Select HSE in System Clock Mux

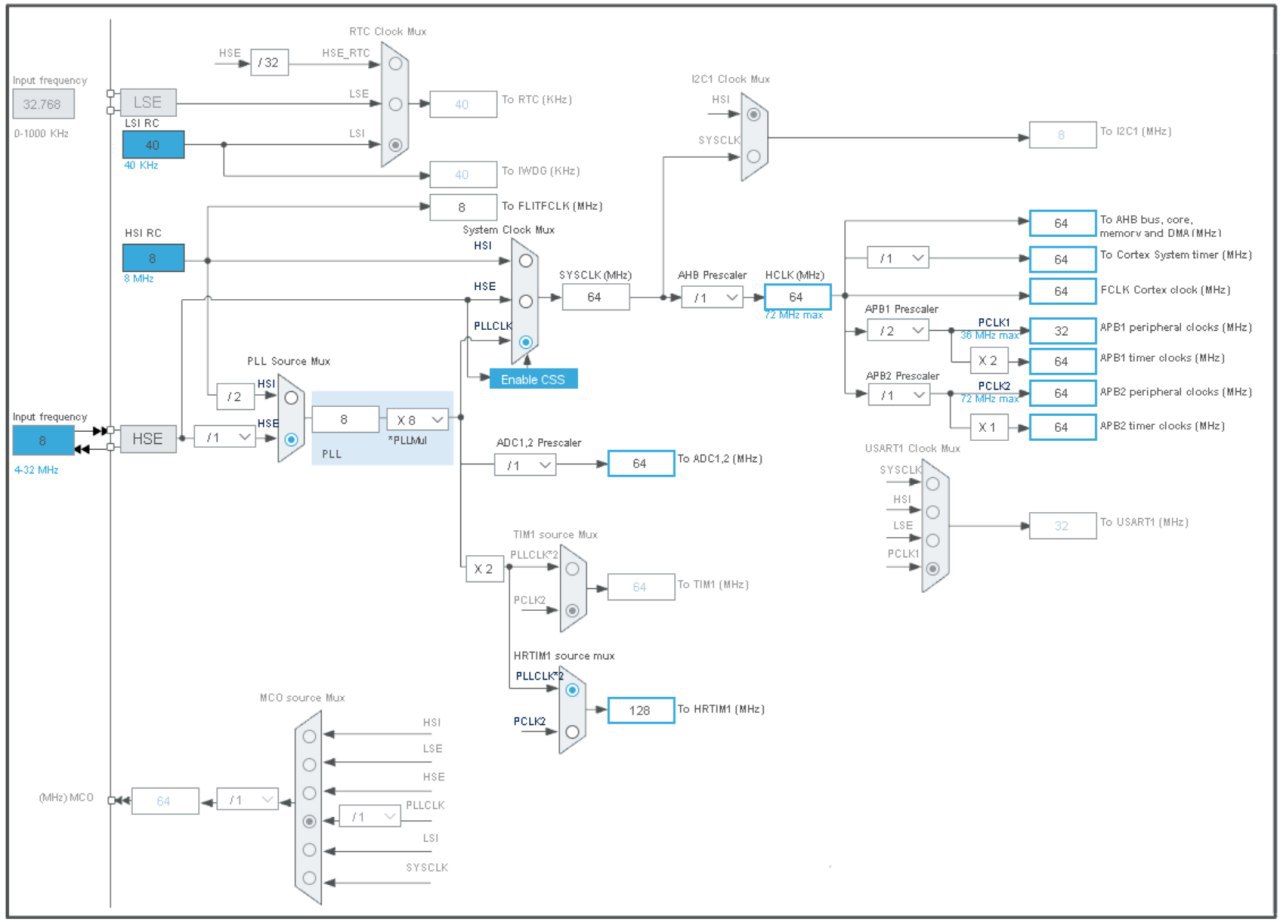tap(526, 299)
